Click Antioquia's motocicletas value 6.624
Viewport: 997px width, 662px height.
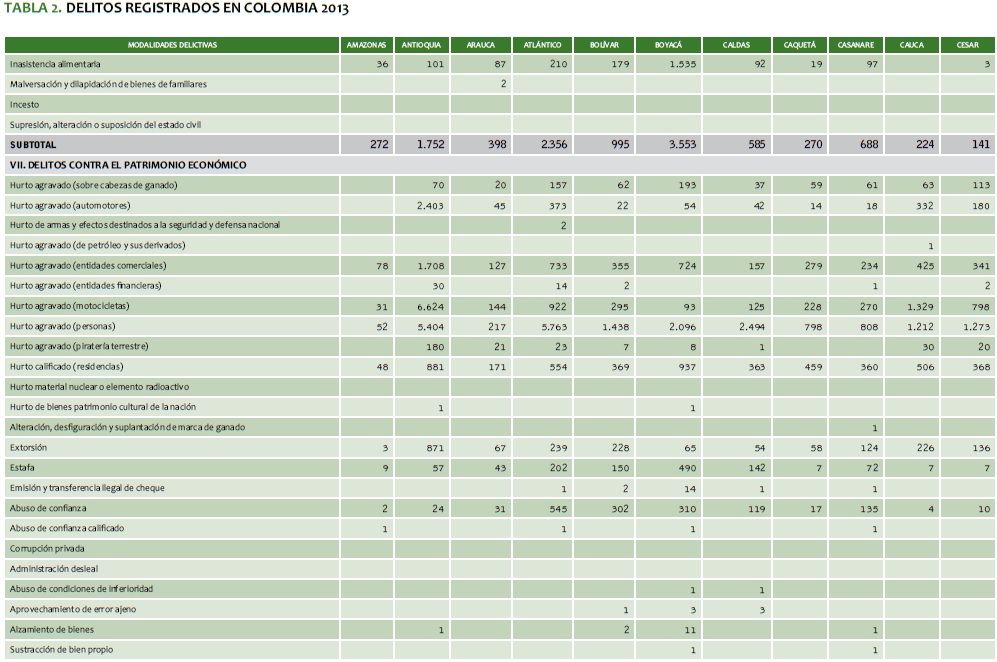click(x=428, y=306)
